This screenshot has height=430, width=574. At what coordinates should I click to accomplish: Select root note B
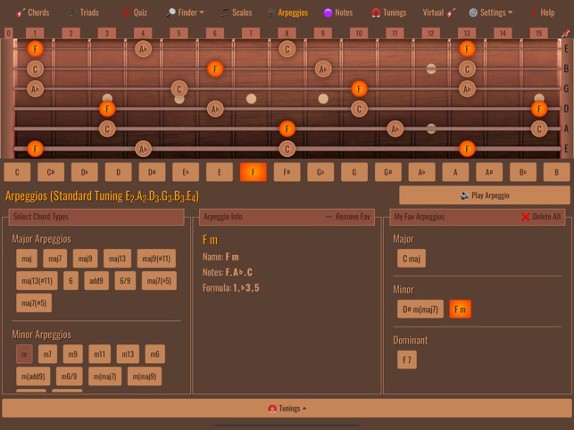click(556, 172)
